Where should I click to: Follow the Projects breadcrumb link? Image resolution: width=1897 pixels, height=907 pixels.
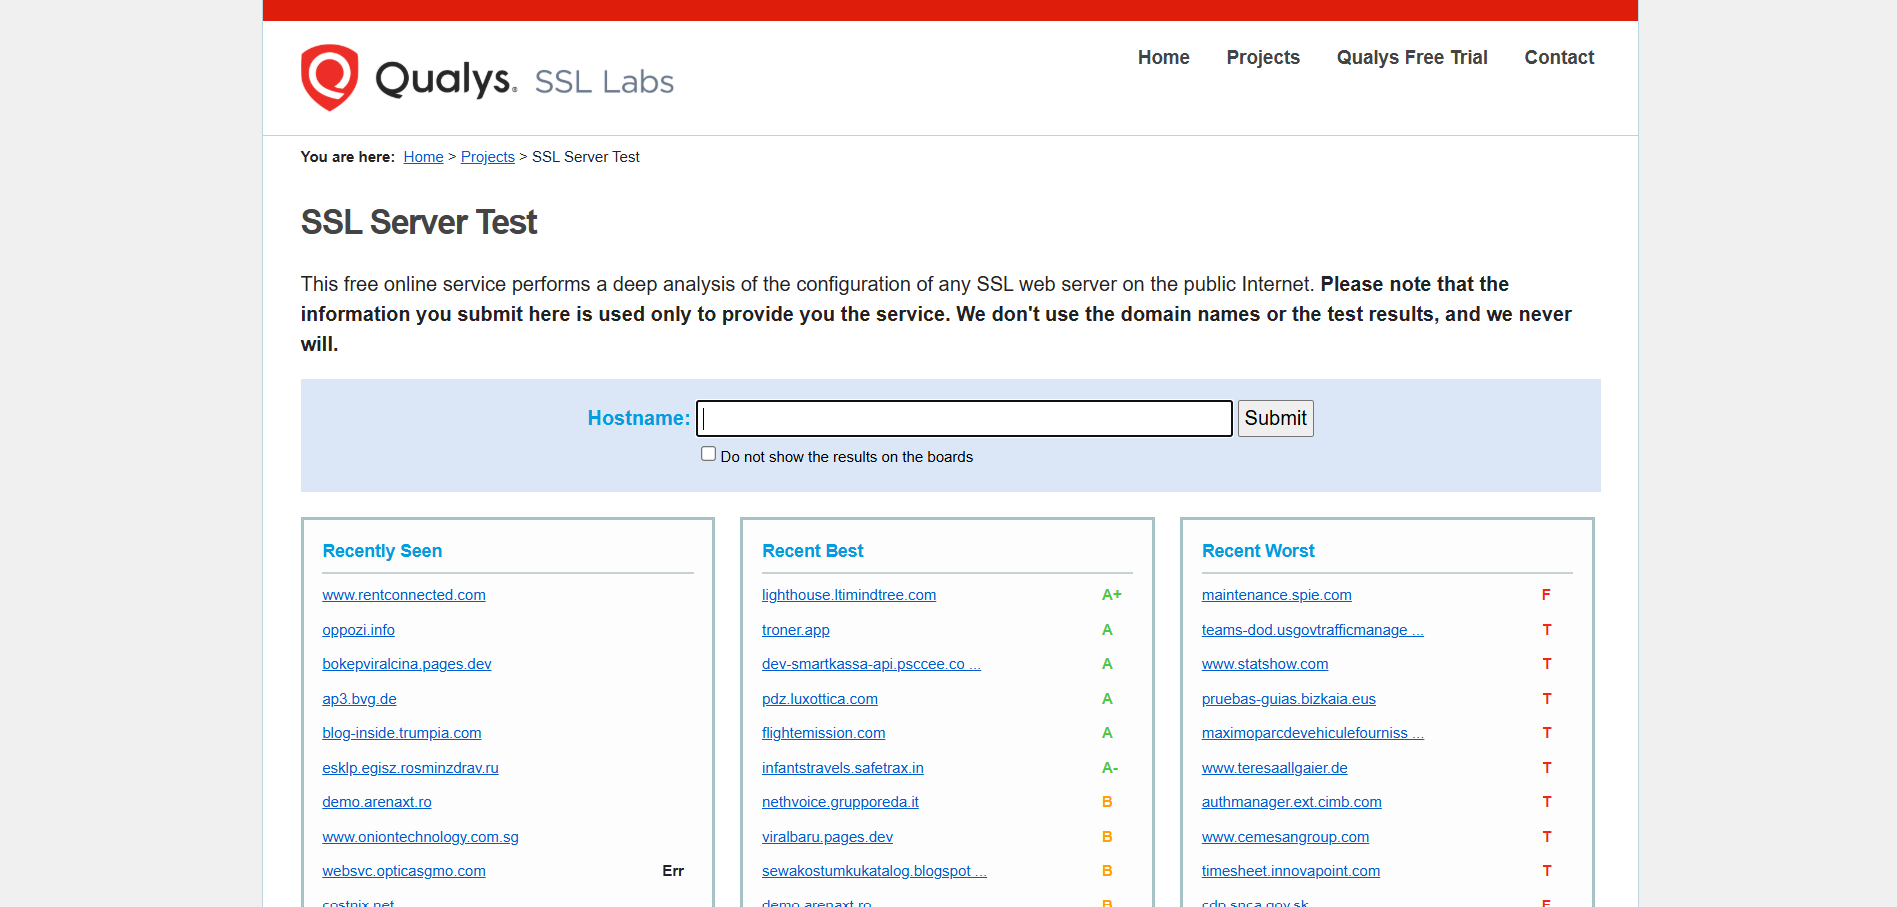pyautogui.click(x=488, y=157)
